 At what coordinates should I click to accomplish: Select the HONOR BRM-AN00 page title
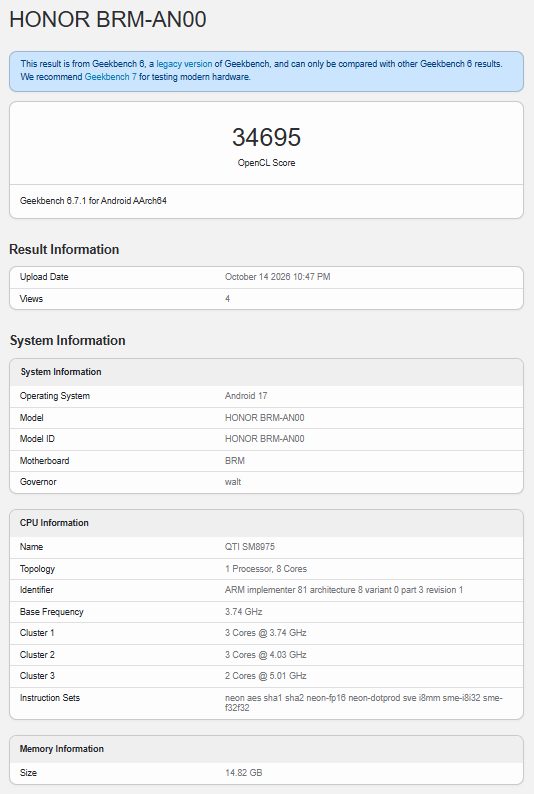[x=108, y=19]
